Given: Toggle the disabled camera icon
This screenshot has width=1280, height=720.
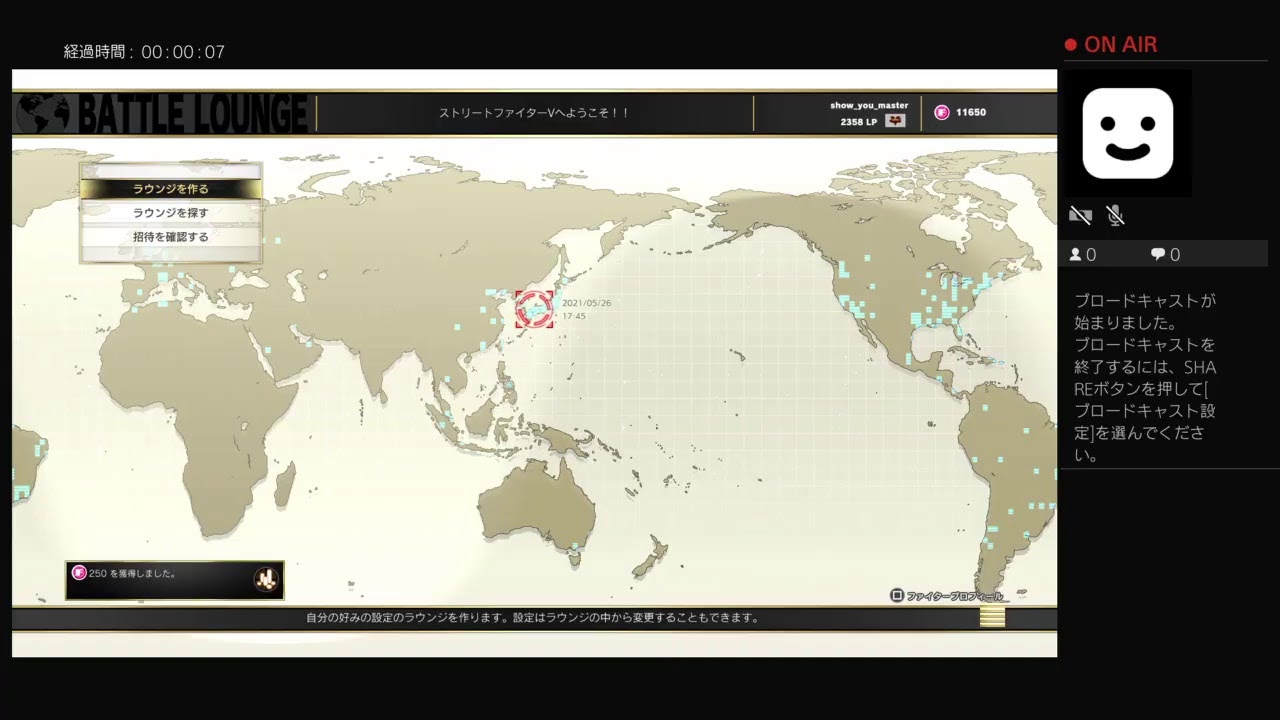Looking at the screenshot, I should [1080, 215].
